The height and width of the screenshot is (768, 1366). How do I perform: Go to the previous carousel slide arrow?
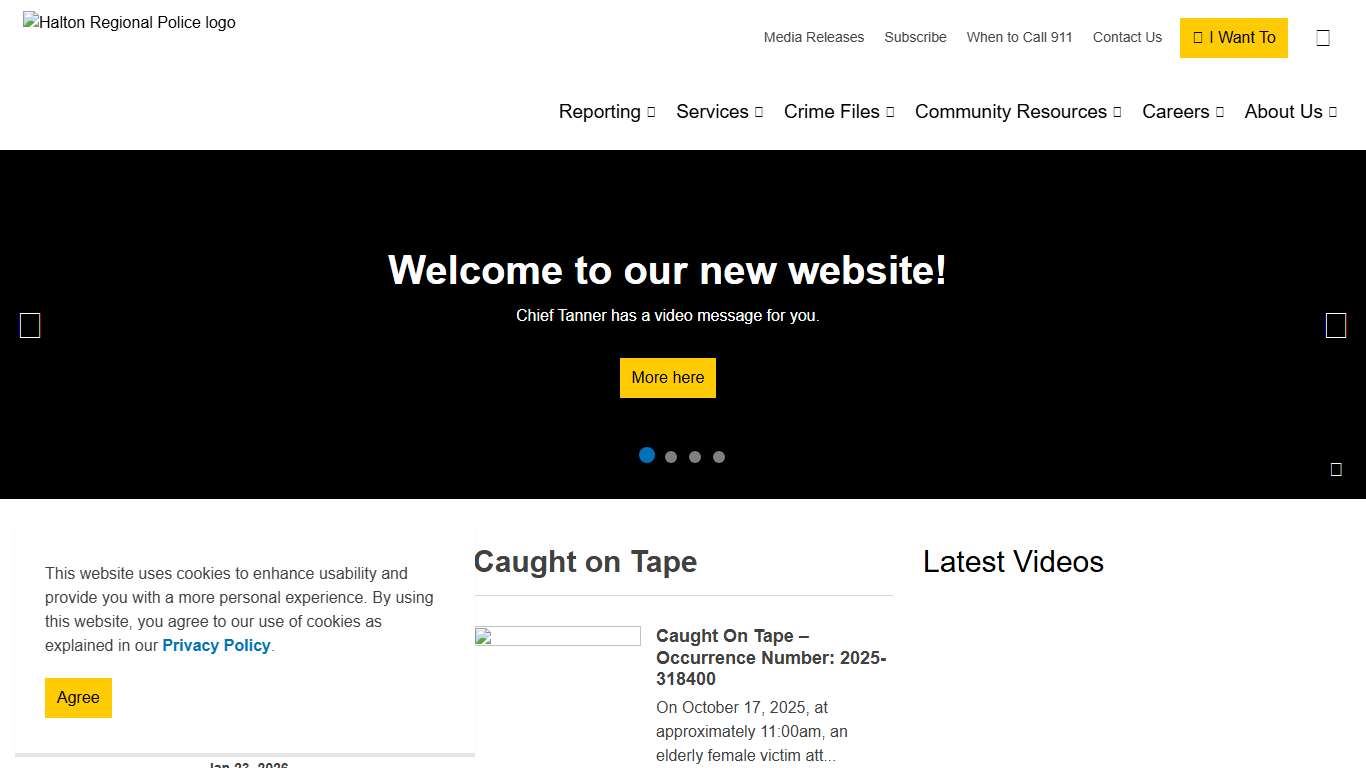pyautogui.click(x=30, y=326)
